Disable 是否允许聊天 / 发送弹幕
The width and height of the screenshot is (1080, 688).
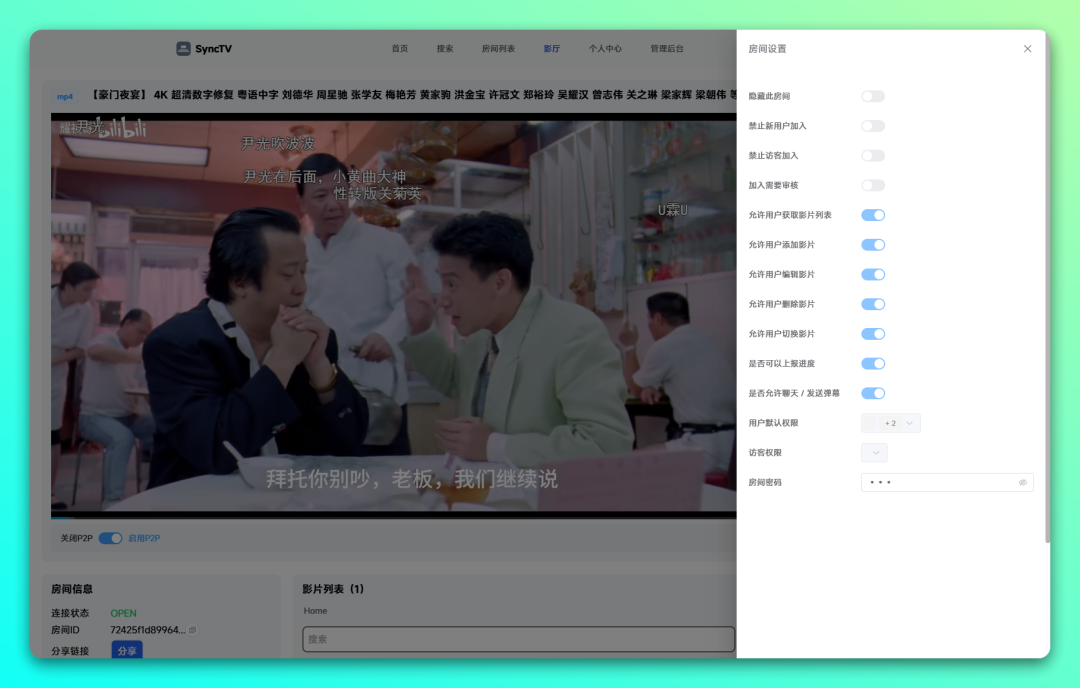point(873,393)
